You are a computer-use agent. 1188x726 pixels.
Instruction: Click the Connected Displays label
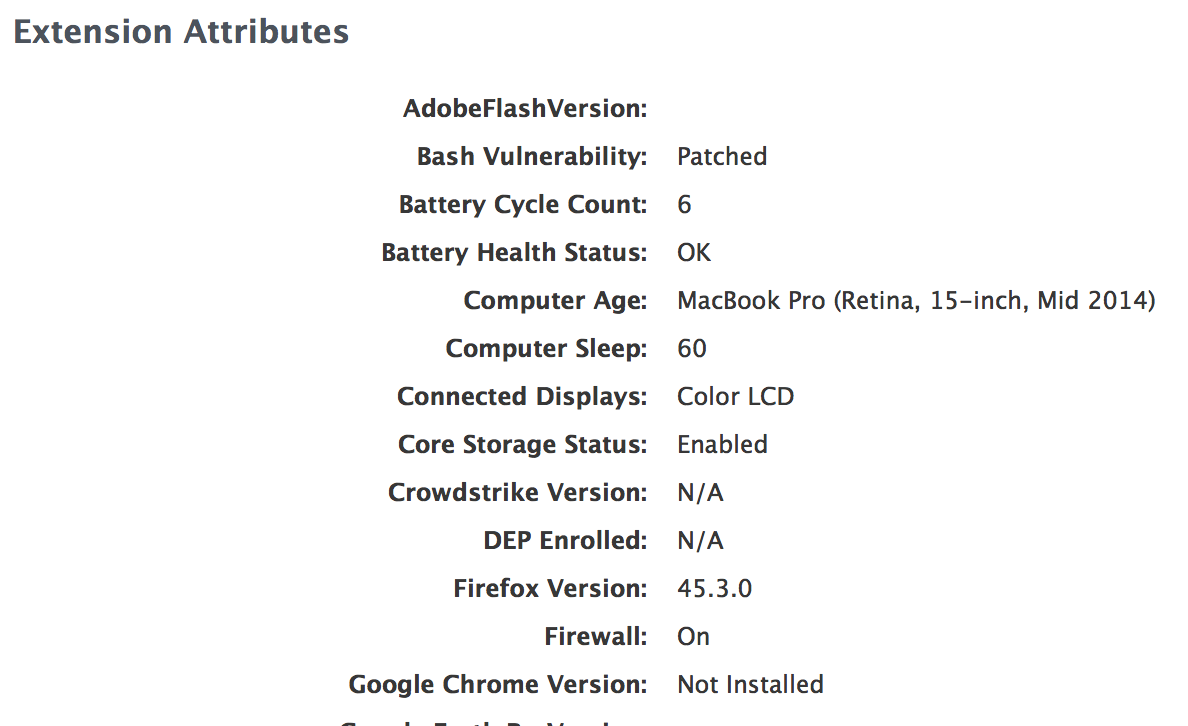(x=522, y=396)
